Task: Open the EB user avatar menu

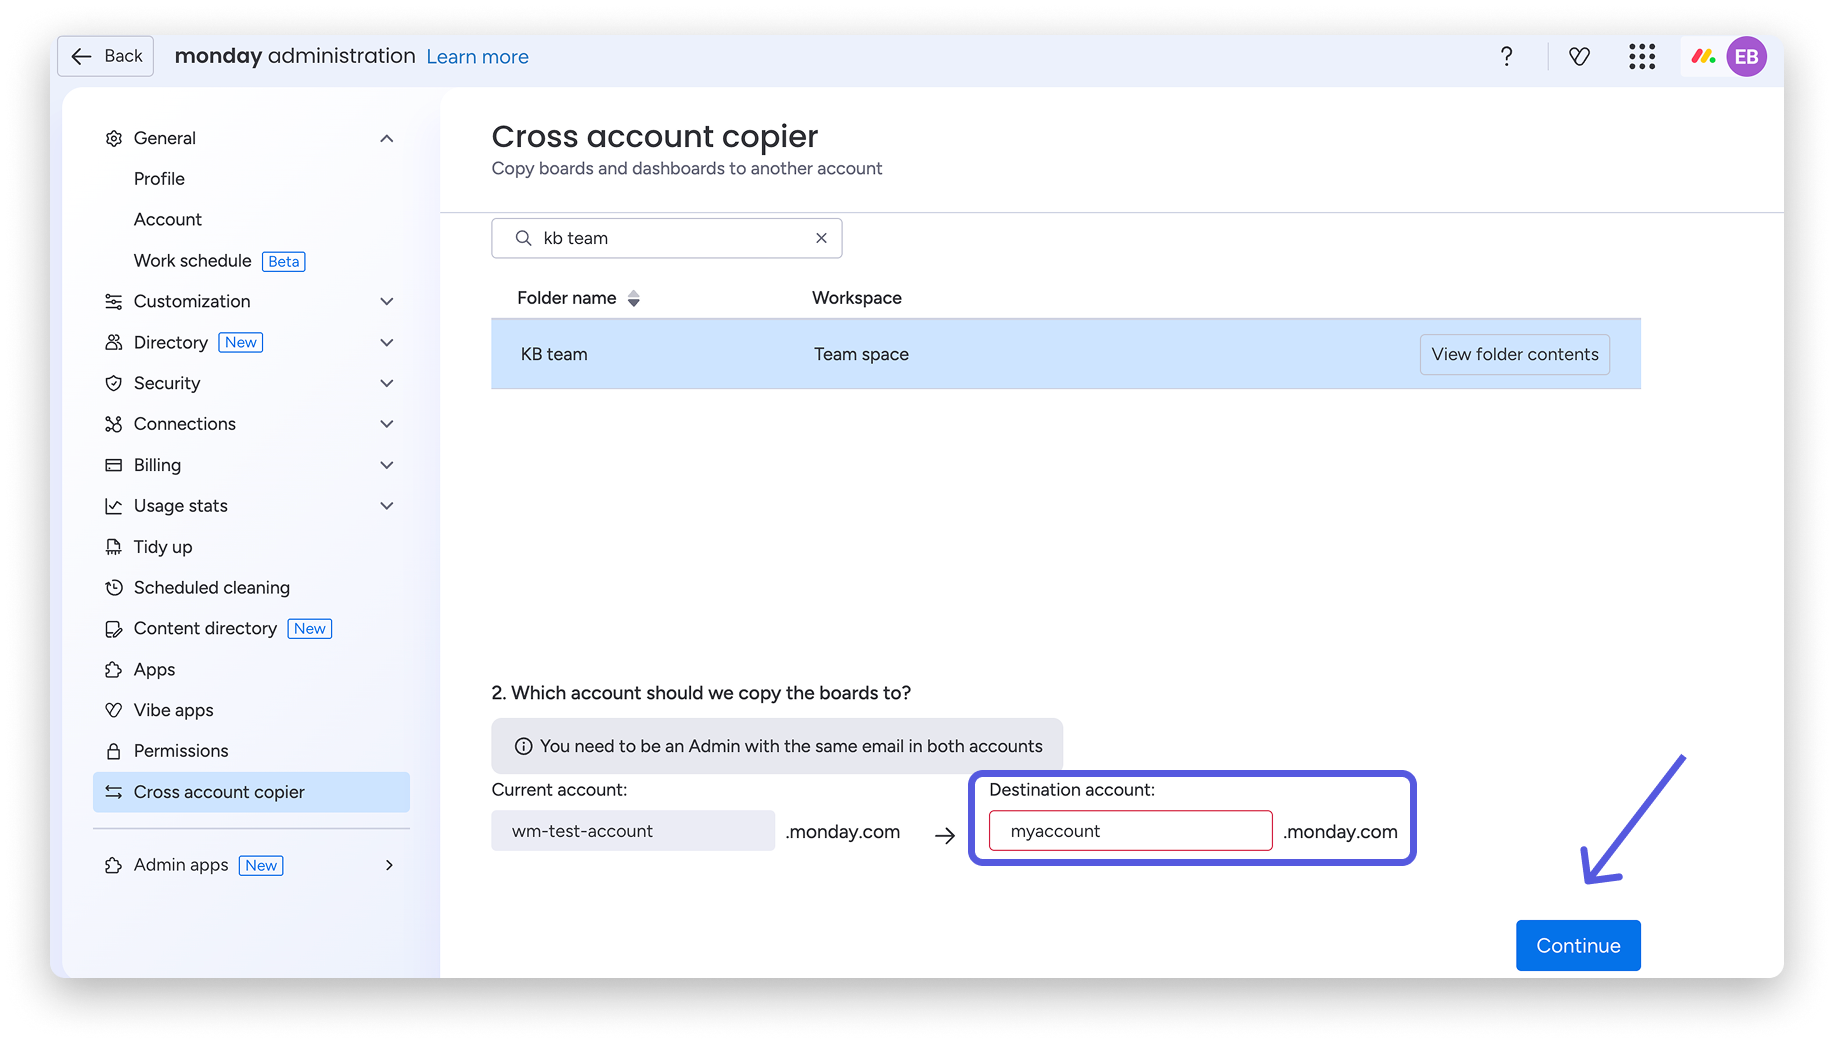Action: click(x=1746, y=57)
